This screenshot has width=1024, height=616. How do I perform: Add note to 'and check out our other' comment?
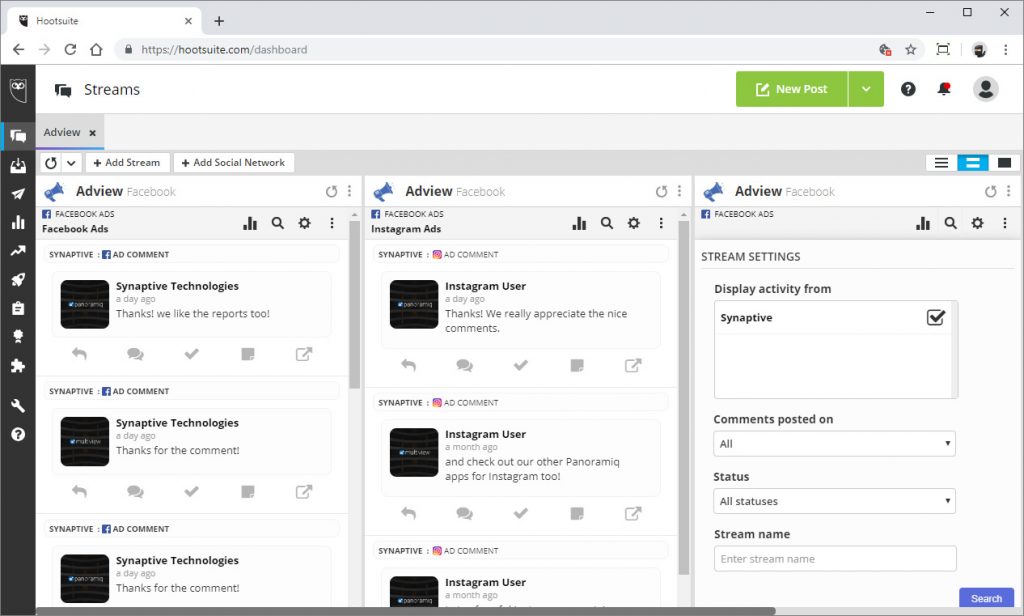[x=577, y=513]
